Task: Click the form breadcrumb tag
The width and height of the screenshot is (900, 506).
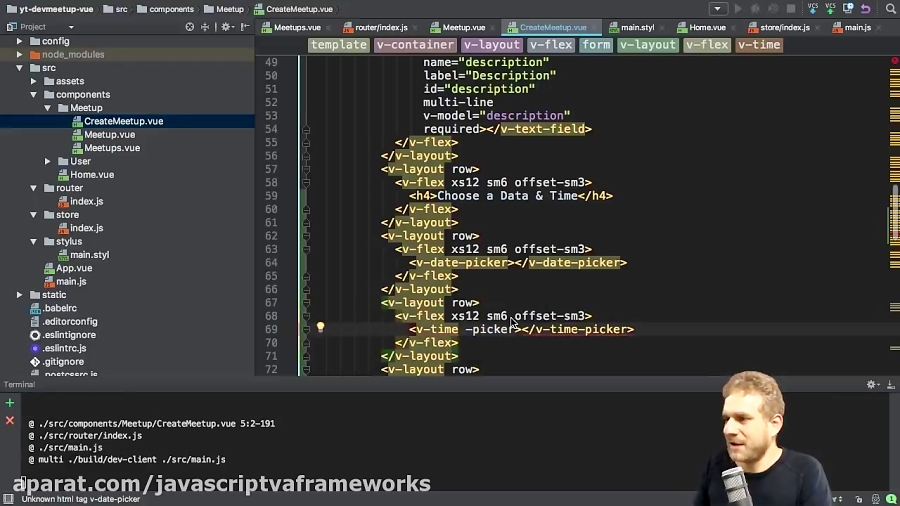Action: point(596,45)
